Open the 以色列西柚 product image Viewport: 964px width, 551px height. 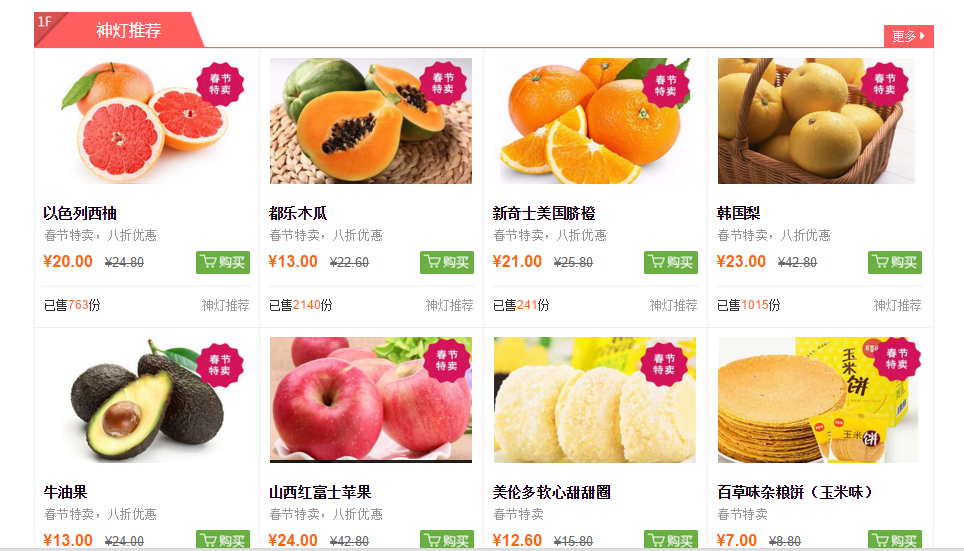[x=146, y=121]
